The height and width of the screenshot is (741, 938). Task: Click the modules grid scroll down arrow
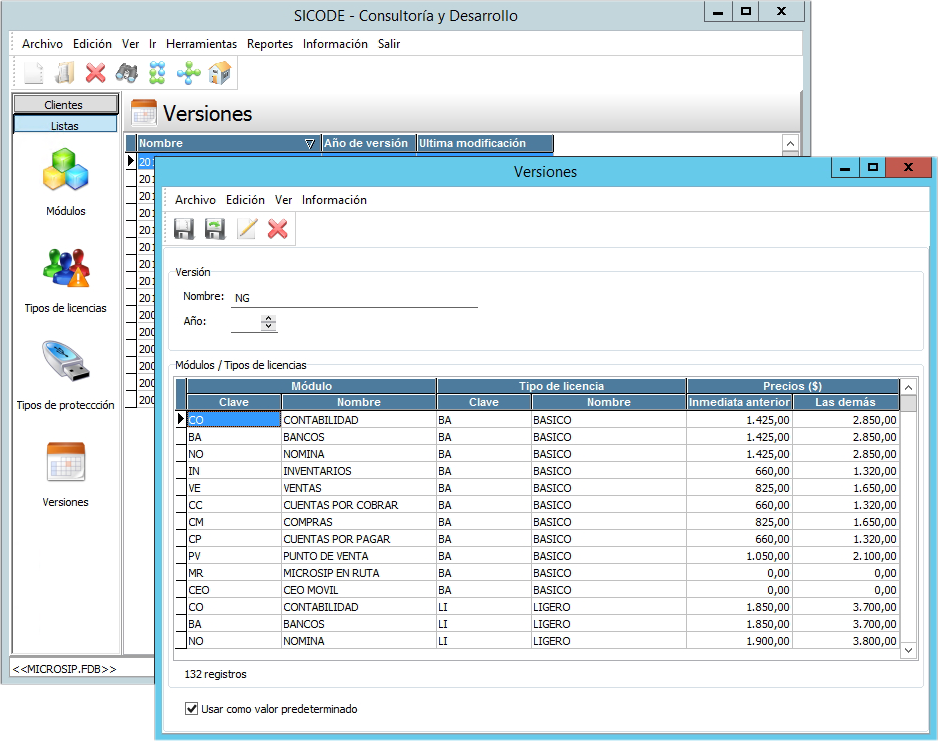908,650
